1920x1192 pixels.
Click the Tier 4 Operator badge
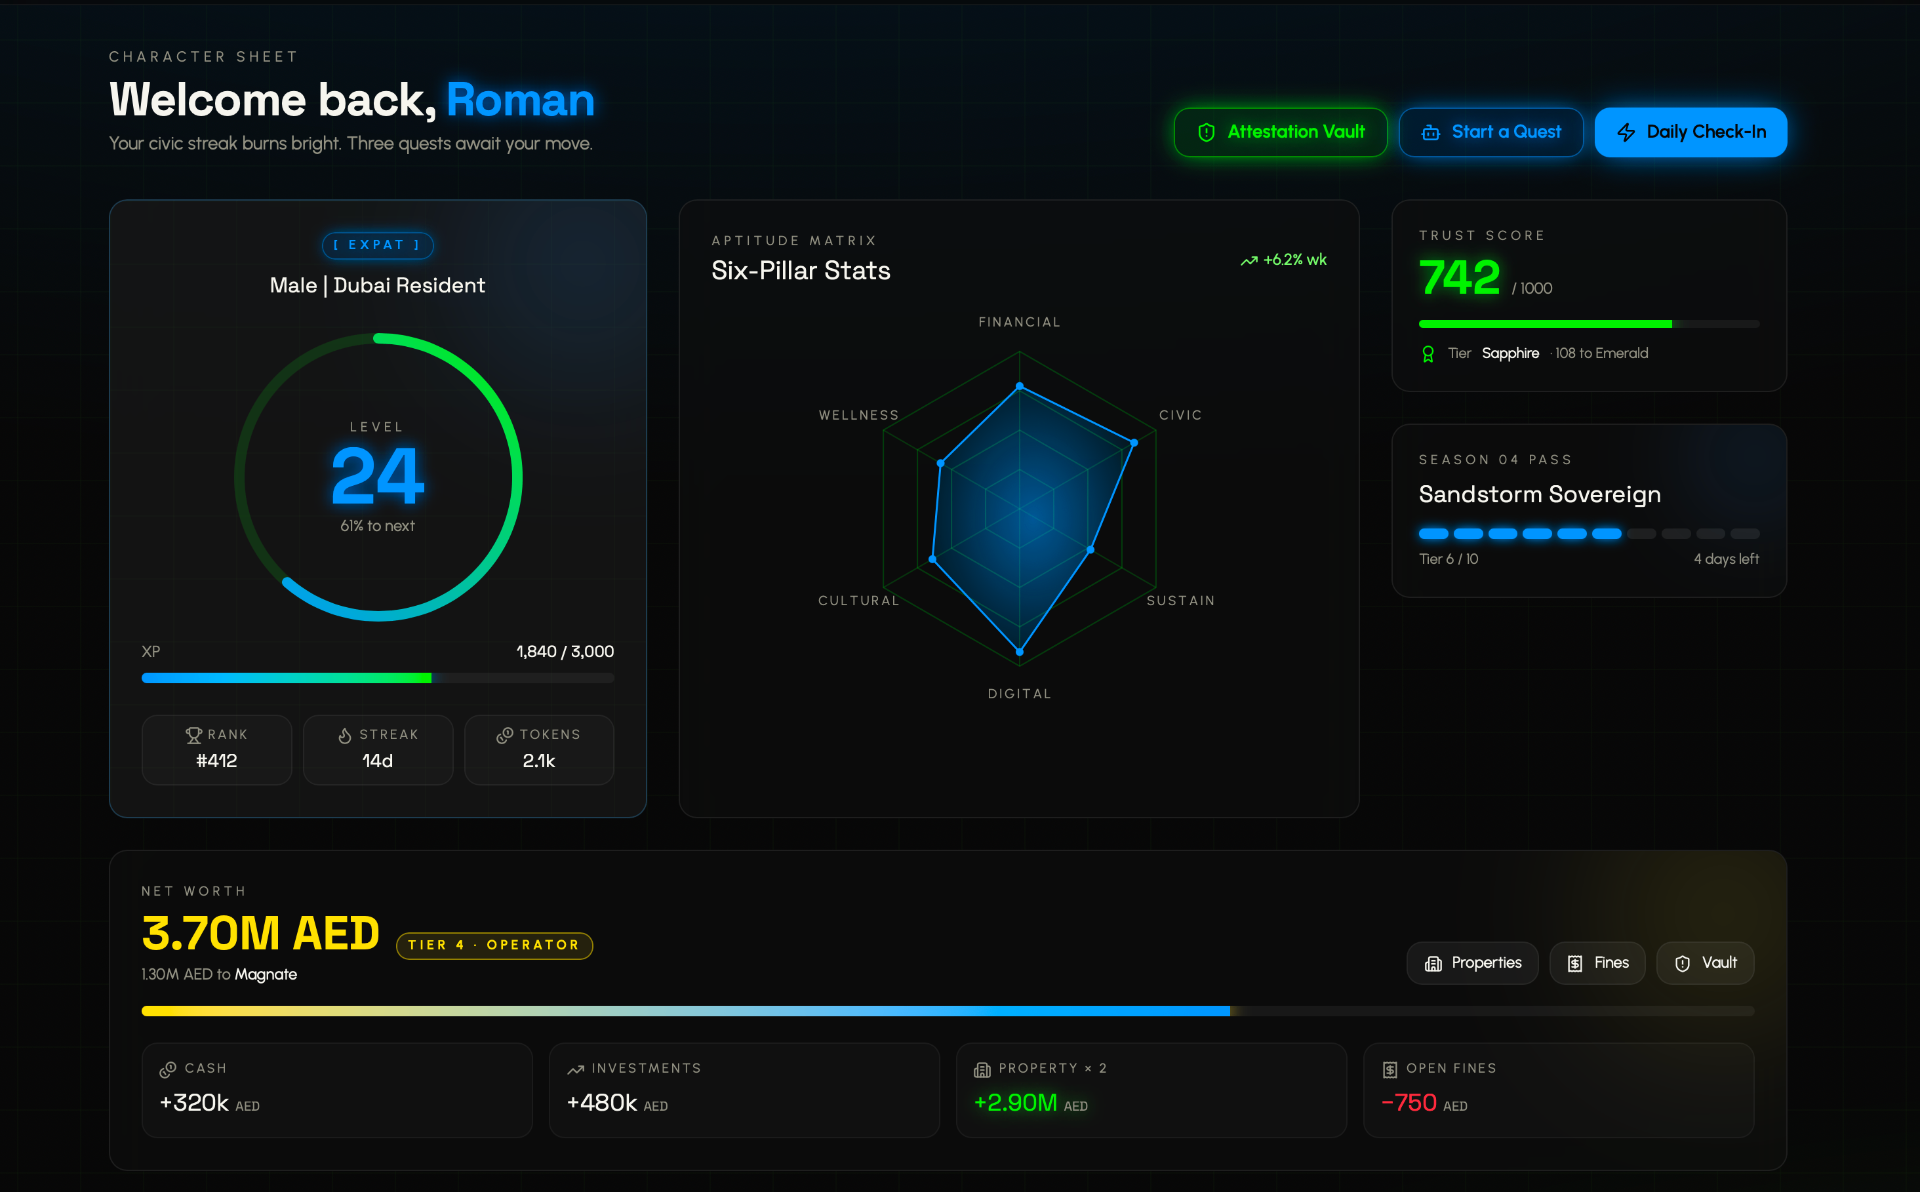pos(494,946)
